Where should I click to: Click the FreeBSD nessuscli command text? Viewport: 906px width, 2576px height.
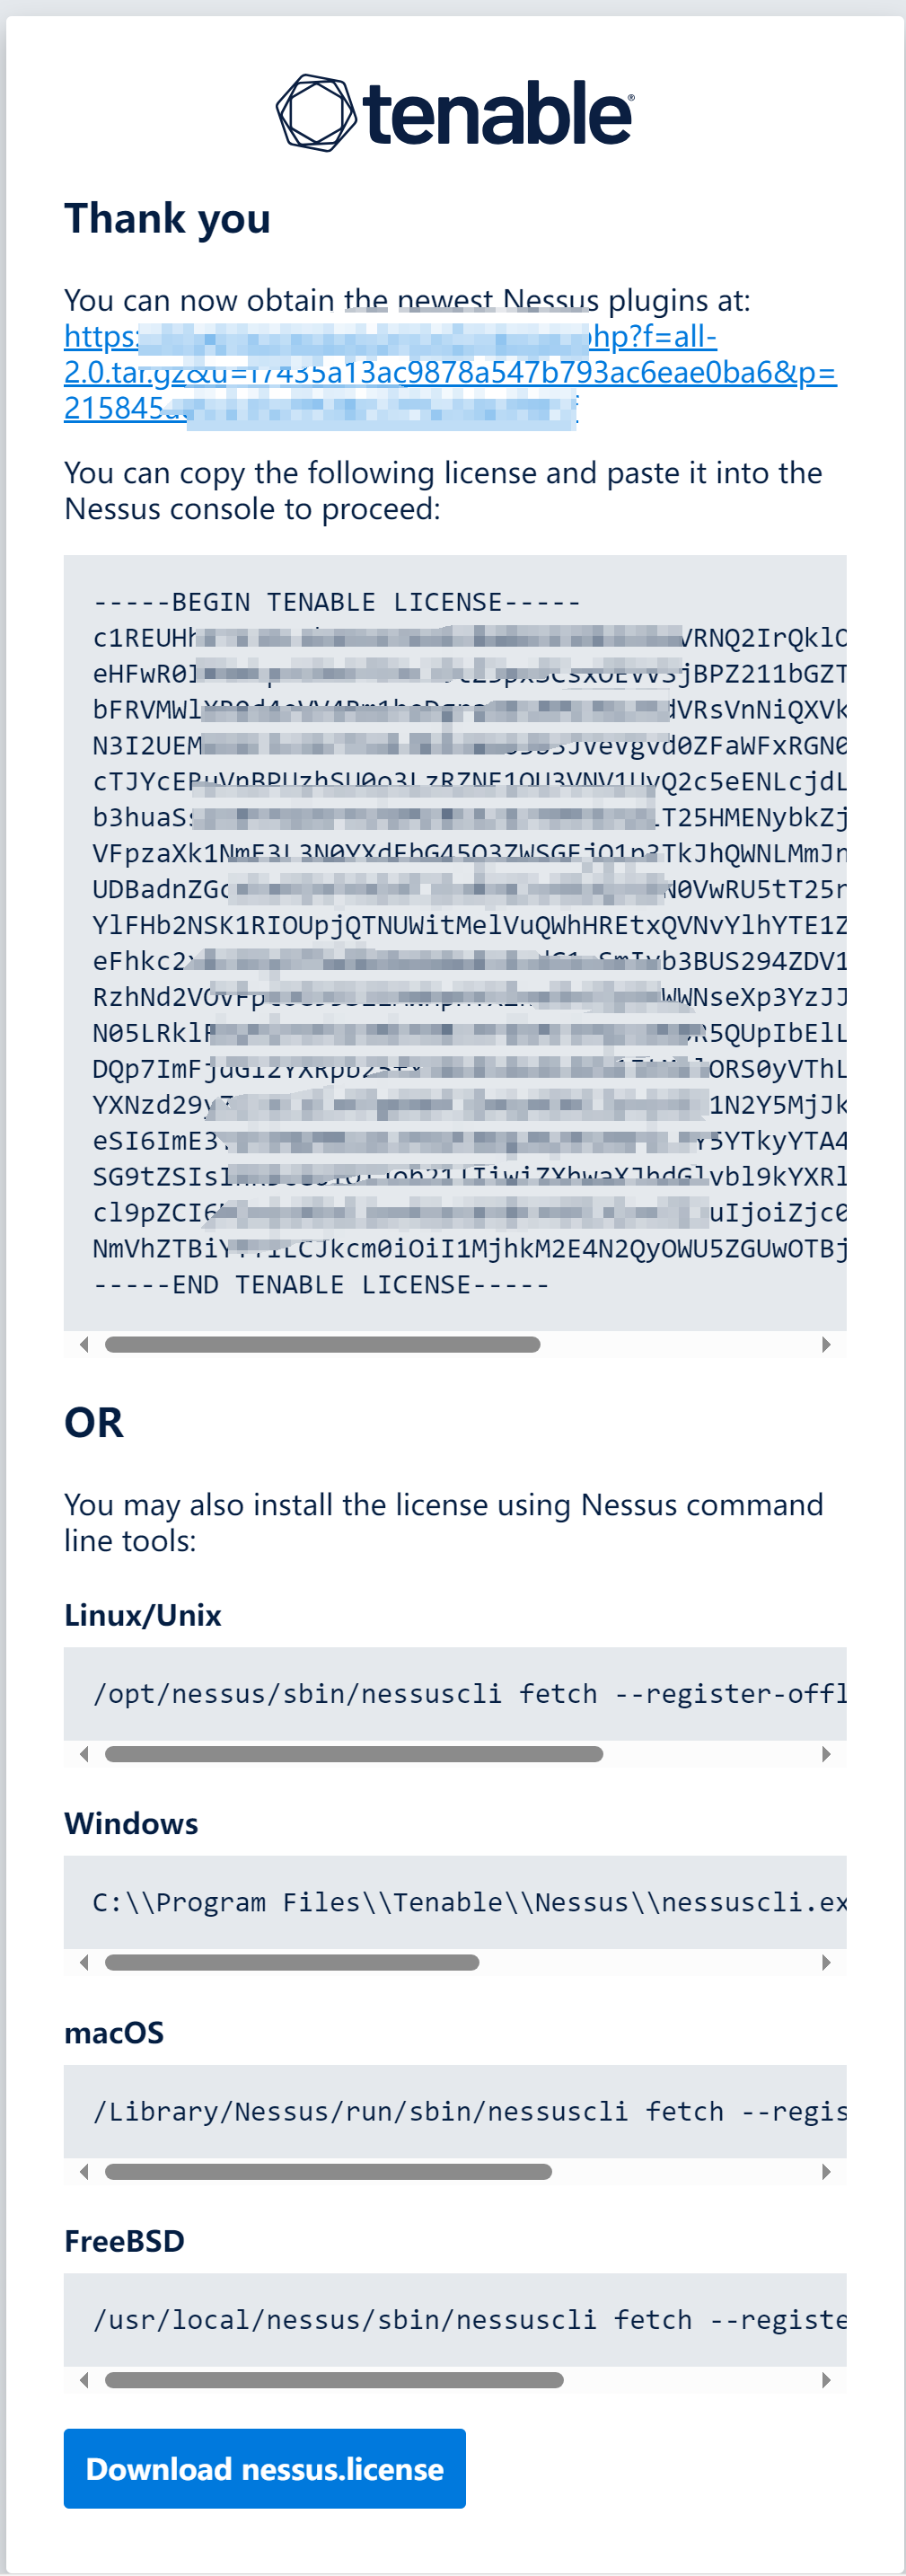(x=470, y=2320)
